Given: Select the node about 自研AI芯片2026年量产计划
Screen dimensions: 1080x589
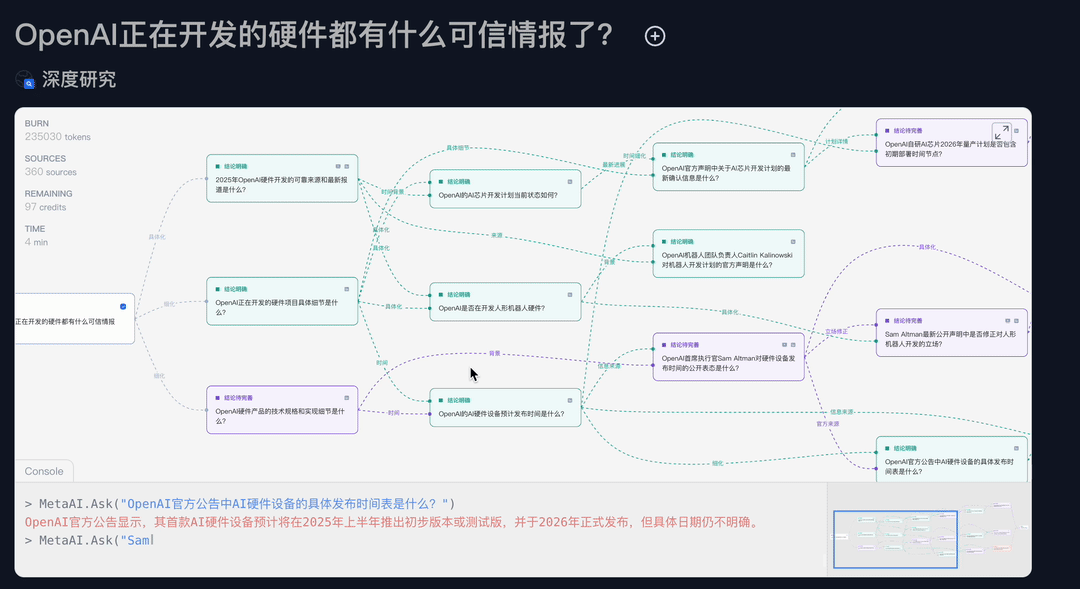Looking at the screenshot, I should [951, 143].
